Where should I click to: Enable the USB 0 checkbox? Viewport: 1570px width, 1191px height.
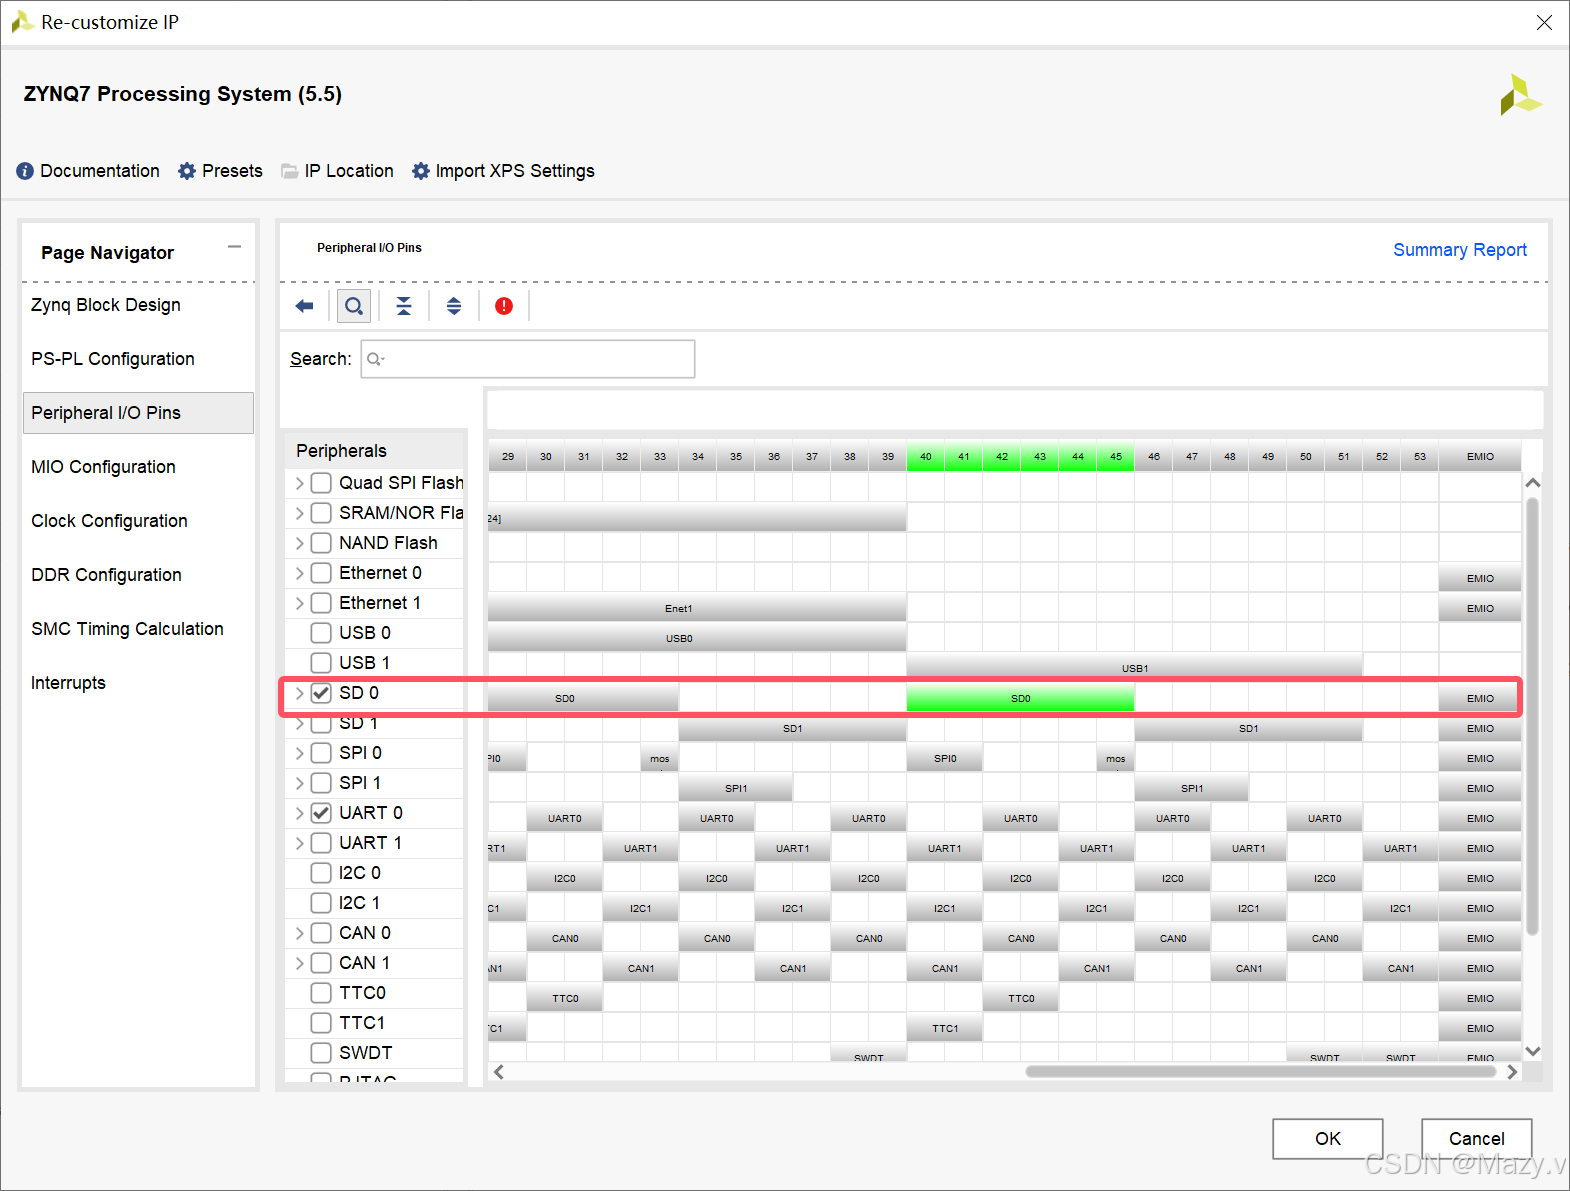[x=321, y=633]
